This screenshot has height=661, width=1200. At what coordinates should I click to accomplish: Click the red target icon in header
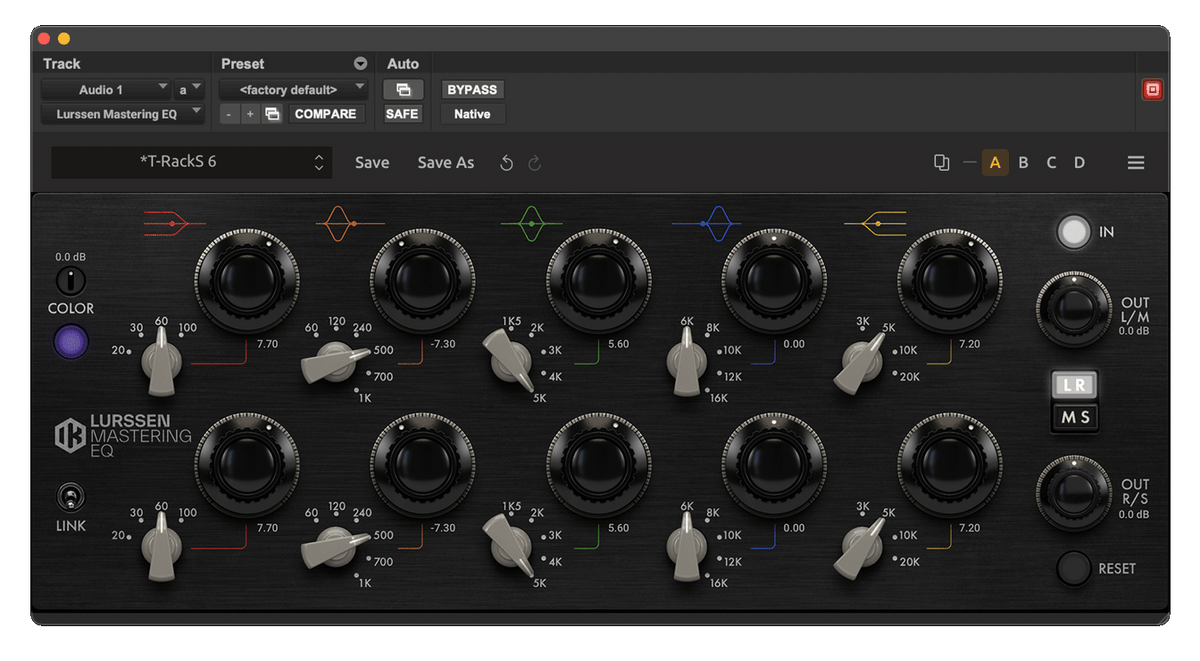[1152, 90]
